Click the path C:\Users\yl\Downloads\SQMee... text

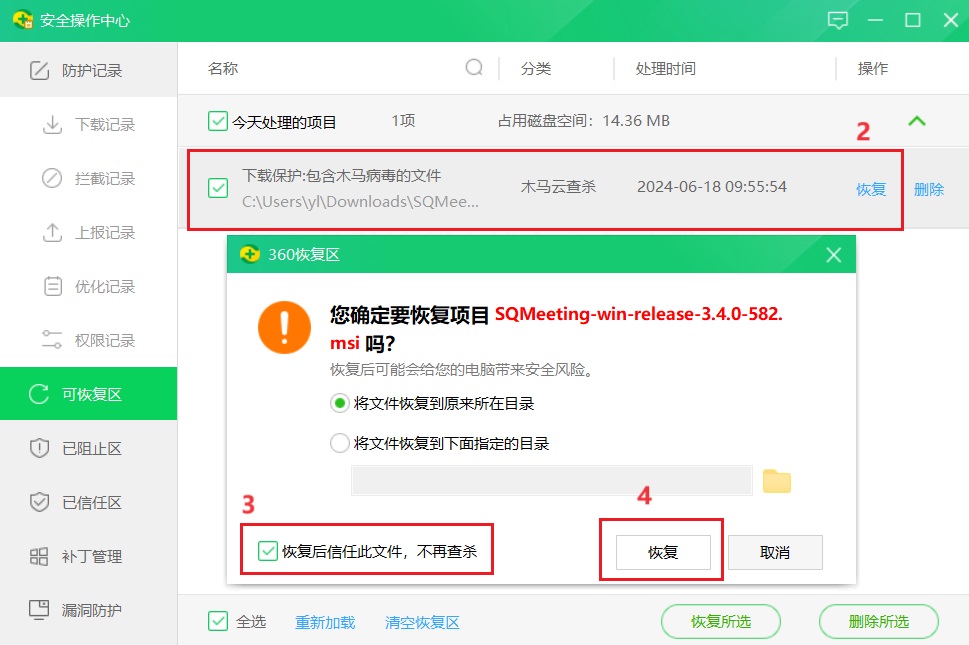point(360,202)
